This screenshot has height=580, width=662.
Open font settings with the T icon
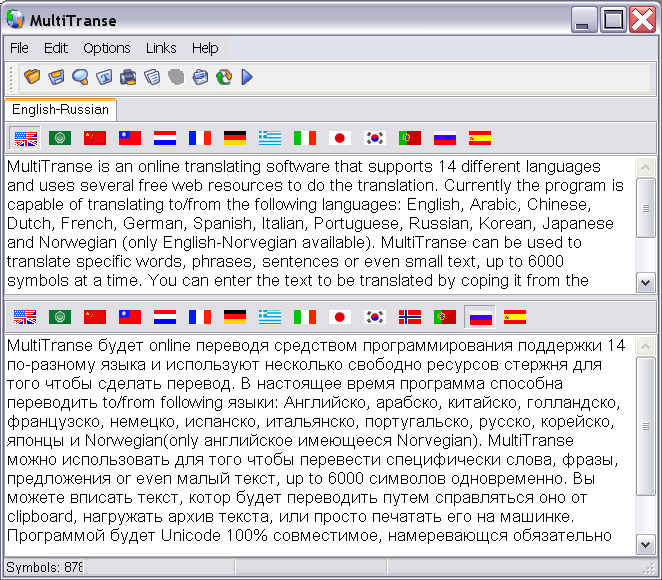104,77
